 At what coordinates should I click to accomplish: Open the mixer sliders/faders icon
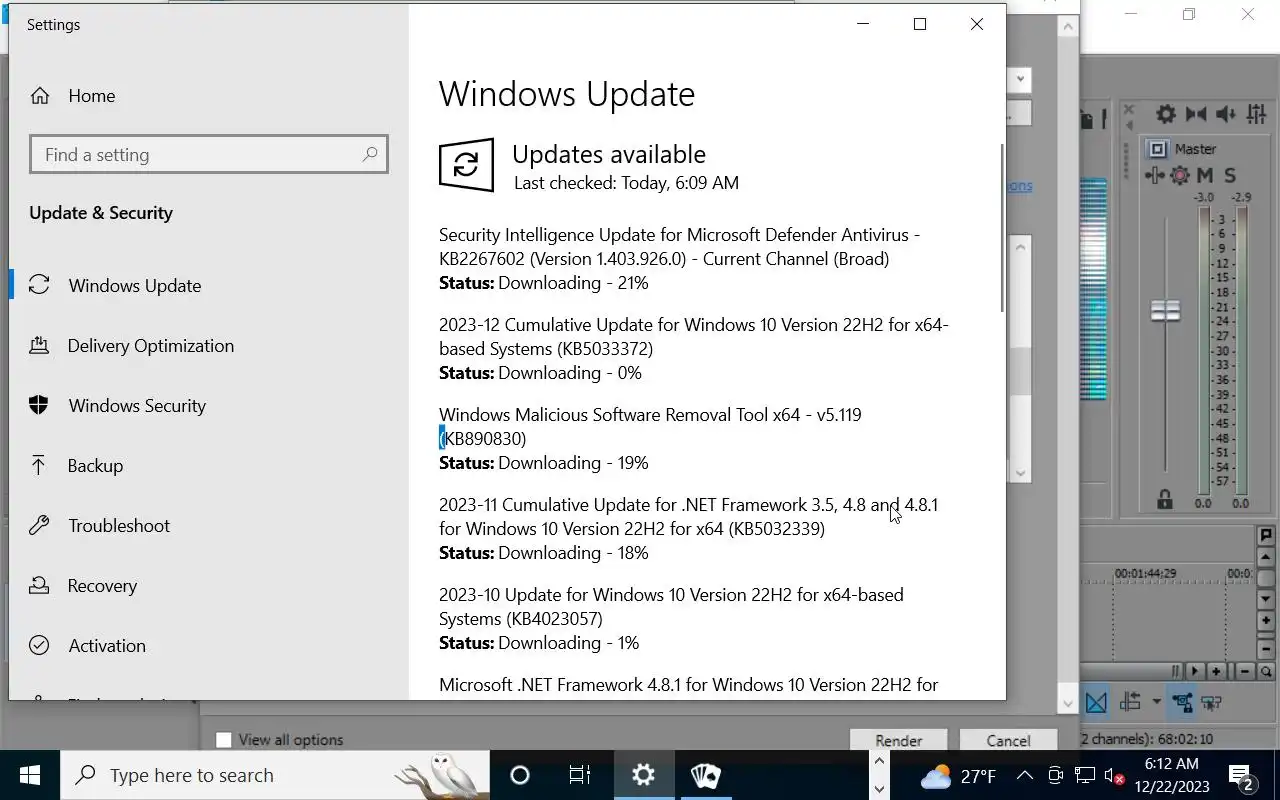pos(1255,114)
